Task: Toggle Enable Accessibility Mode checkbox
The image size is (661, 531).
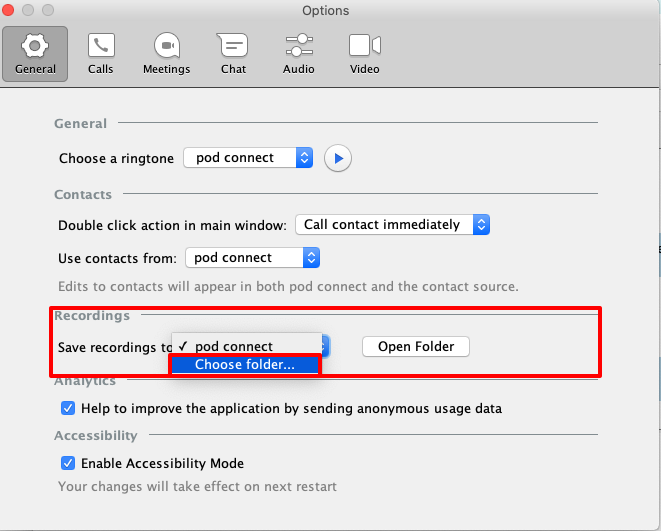Action: (68, 463)
